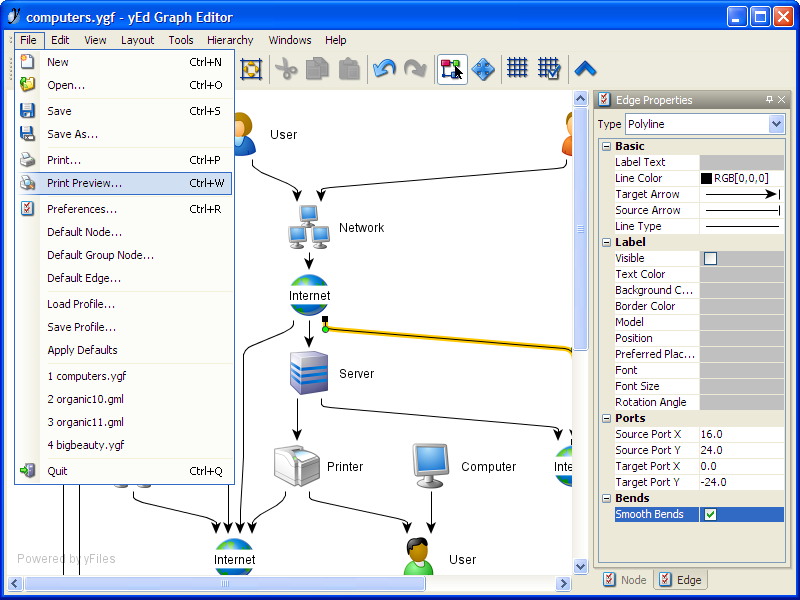The image size is (800, 600).
Task: Switch to the Edge properties tab
Action: [x=681, y=580]
